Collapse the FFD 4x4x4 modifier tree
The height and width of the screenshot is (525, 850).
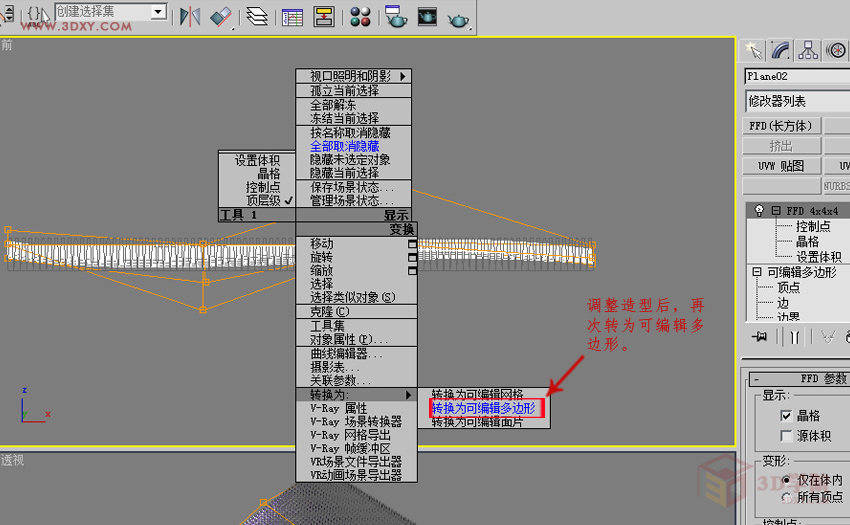click(776, 210)
